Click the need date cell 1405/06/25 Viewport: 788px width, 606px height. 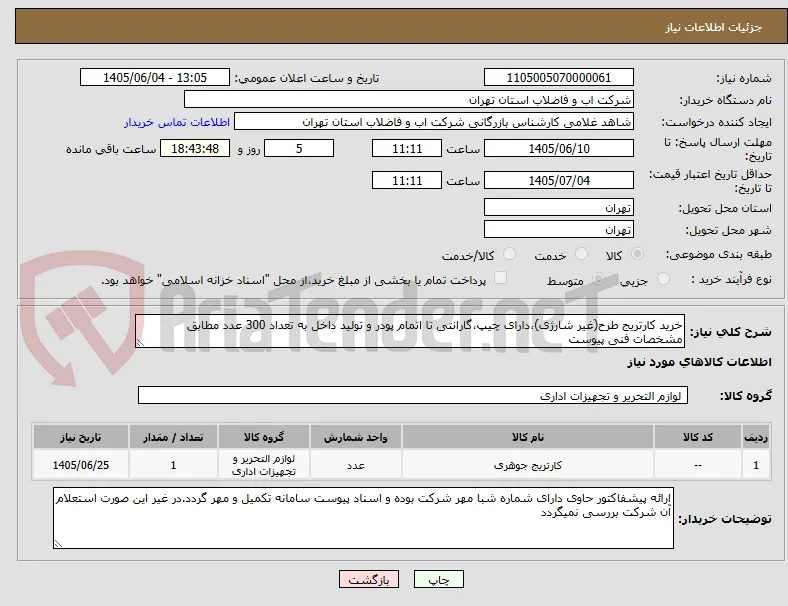(81, 465)
